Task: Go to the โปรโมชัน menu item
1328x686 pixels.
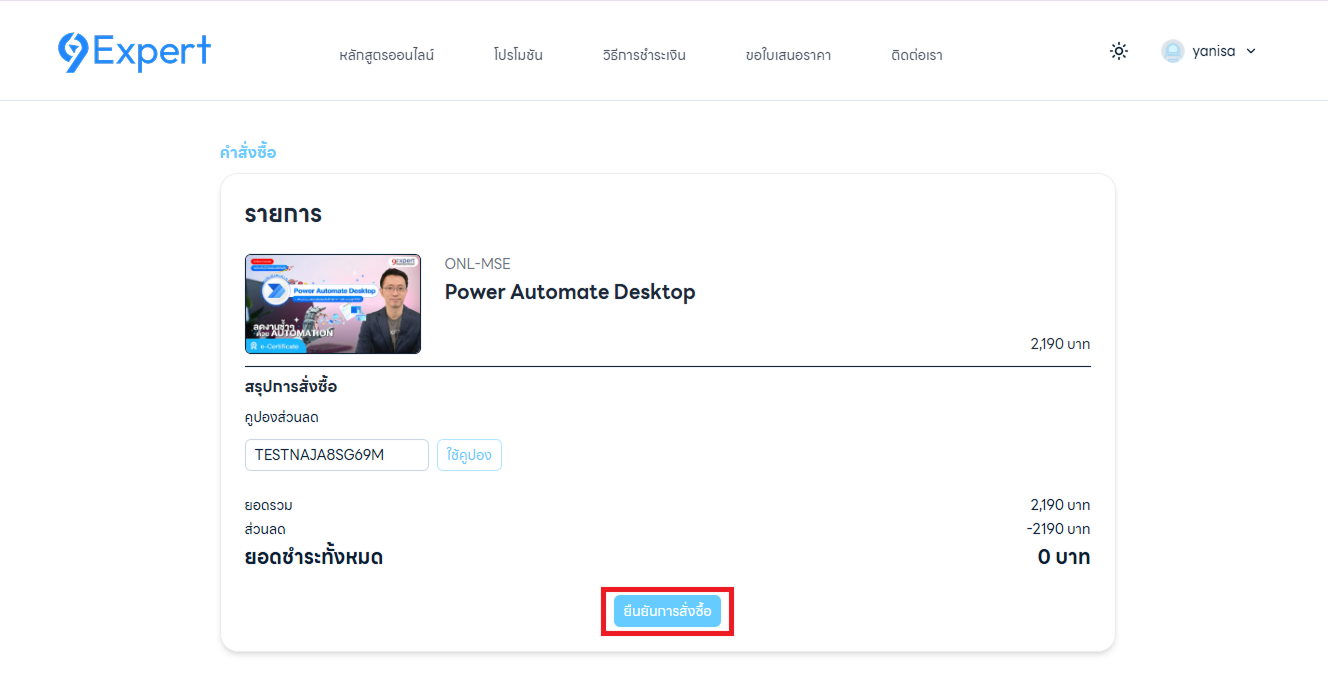Action: [x=518, y=55]
